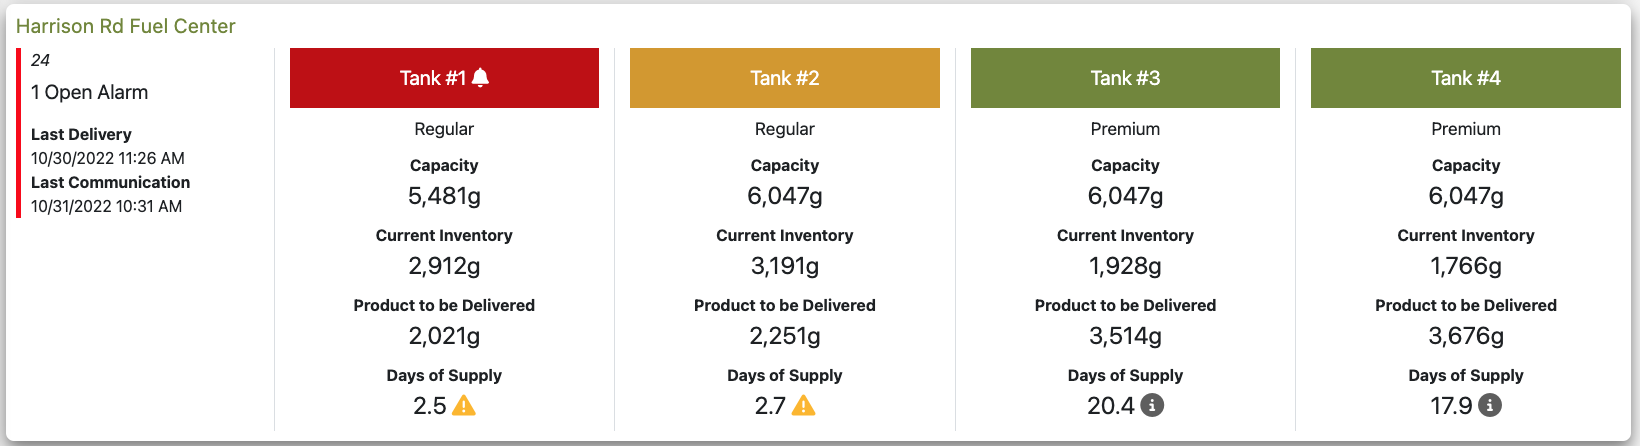The height and width of the screenshot is (446, 1640).
Task: Click Tank #1 product to be delivered 2,021g
Action: (x=444, y=336)
